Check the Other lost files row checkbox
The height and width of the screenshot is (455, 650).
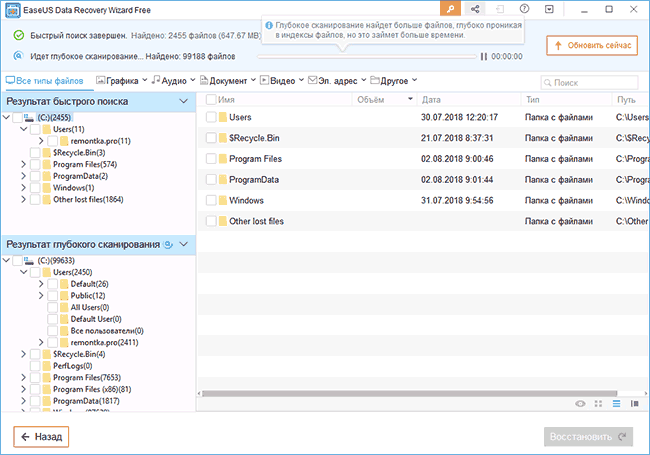tap(211, 221)
